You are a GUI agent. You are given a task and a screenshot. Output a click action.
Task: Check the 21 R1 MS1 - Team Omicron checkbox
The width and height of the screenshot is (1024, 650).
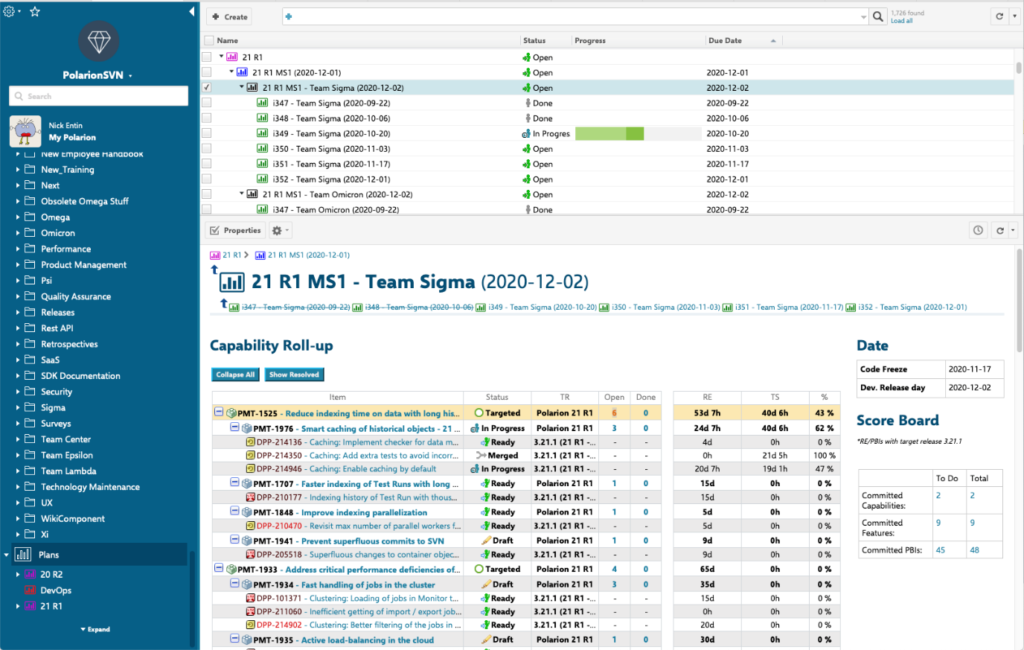coord(207,195)
